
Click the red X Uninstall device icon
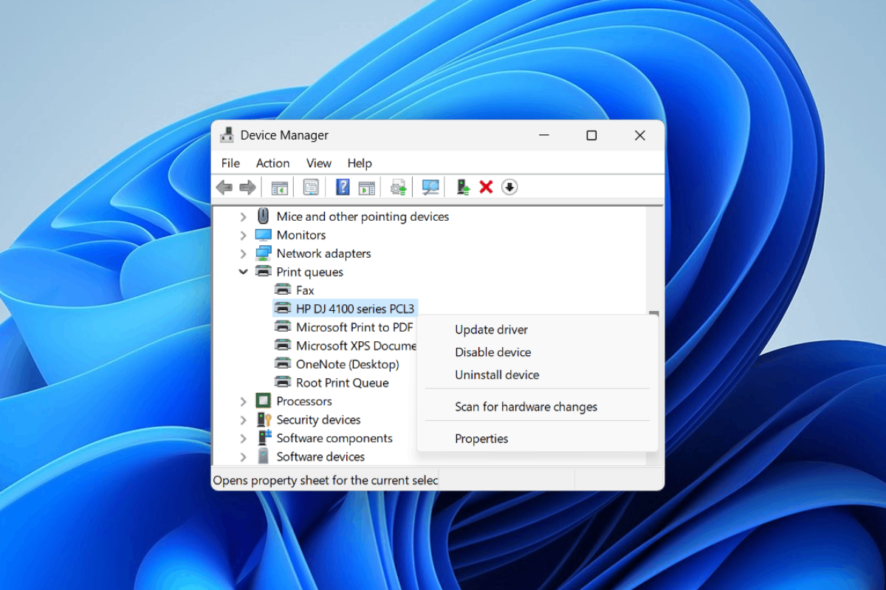pos(486,187)
